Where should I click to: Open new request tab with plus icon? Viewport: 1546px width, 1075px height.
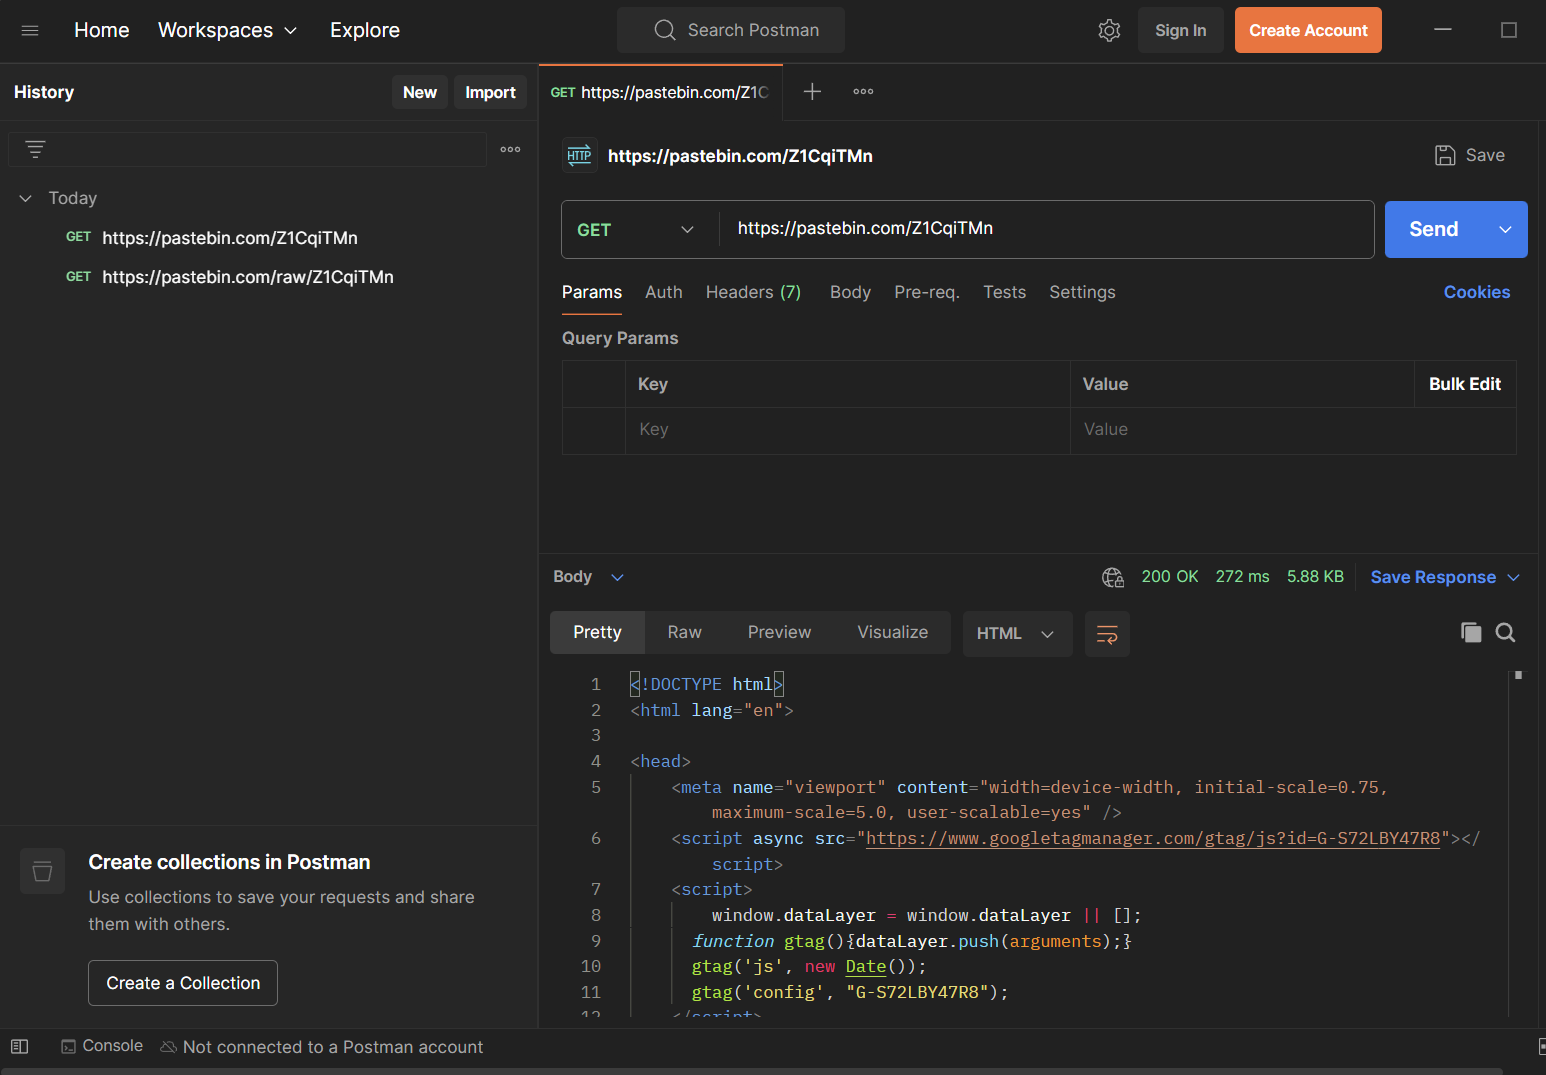point(812,92)
